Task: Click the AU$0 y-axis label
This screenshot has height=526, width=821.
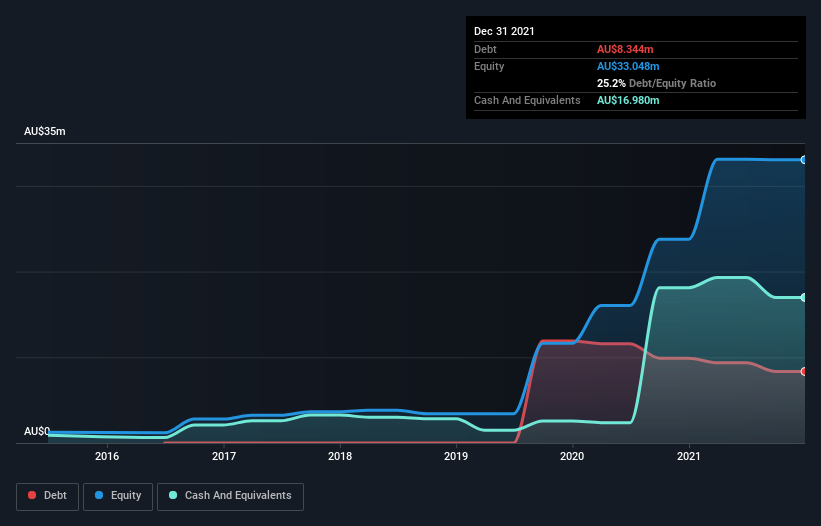Action: 37,431
